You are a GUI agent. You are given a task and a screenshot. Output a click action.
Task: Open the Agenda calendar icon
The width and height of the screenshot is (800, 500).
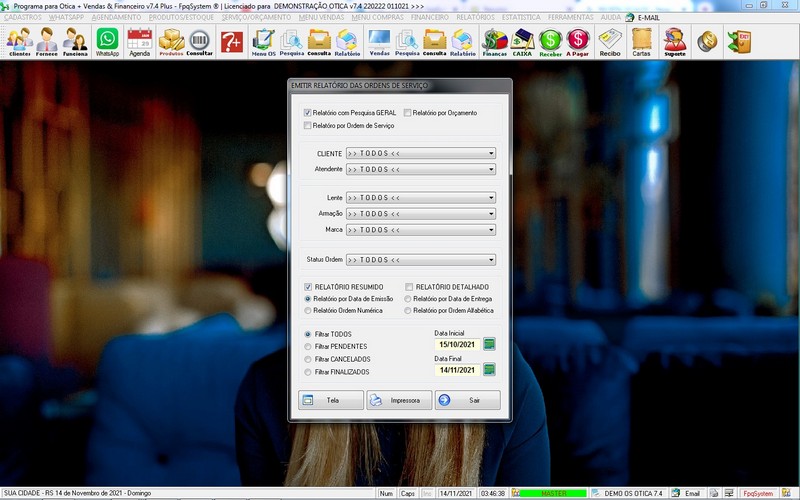[x=139, y=42]
